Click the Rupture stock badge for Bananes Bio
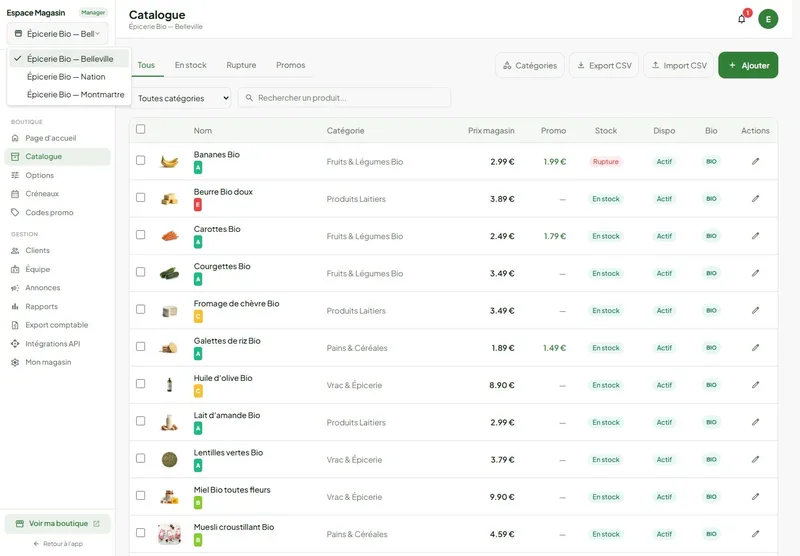This screenshot has height=556, width=800. pyautogui.click(x=606, y=162)
